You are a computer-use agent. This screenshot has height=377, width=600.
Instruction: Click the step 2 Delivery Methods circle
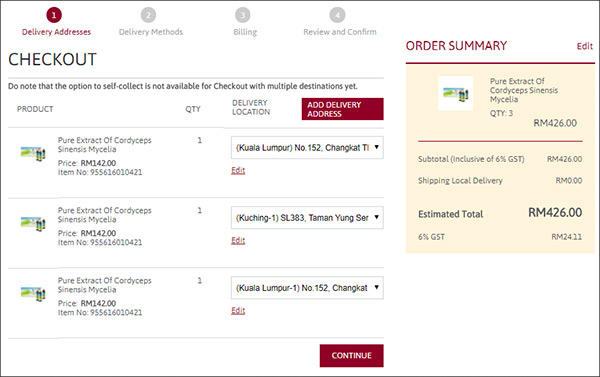(148, 15)
